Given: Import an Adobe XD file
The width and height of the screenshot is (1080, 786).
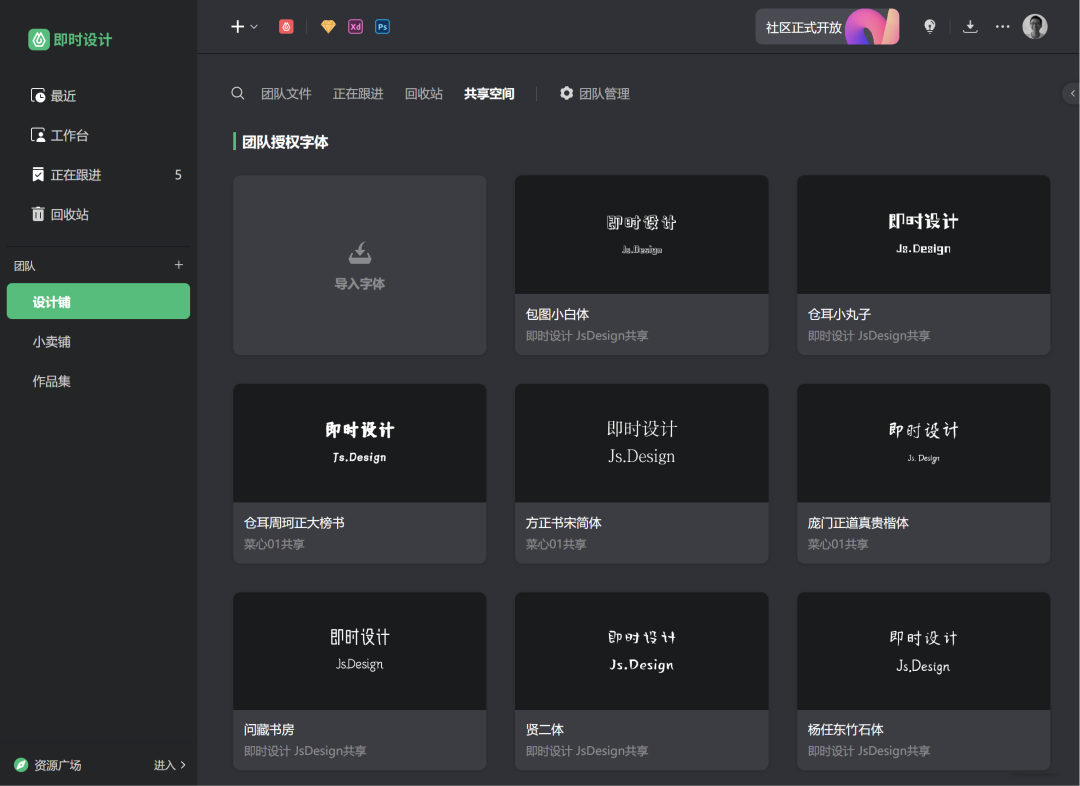Looking at the screenshot, I should (355, 27).
